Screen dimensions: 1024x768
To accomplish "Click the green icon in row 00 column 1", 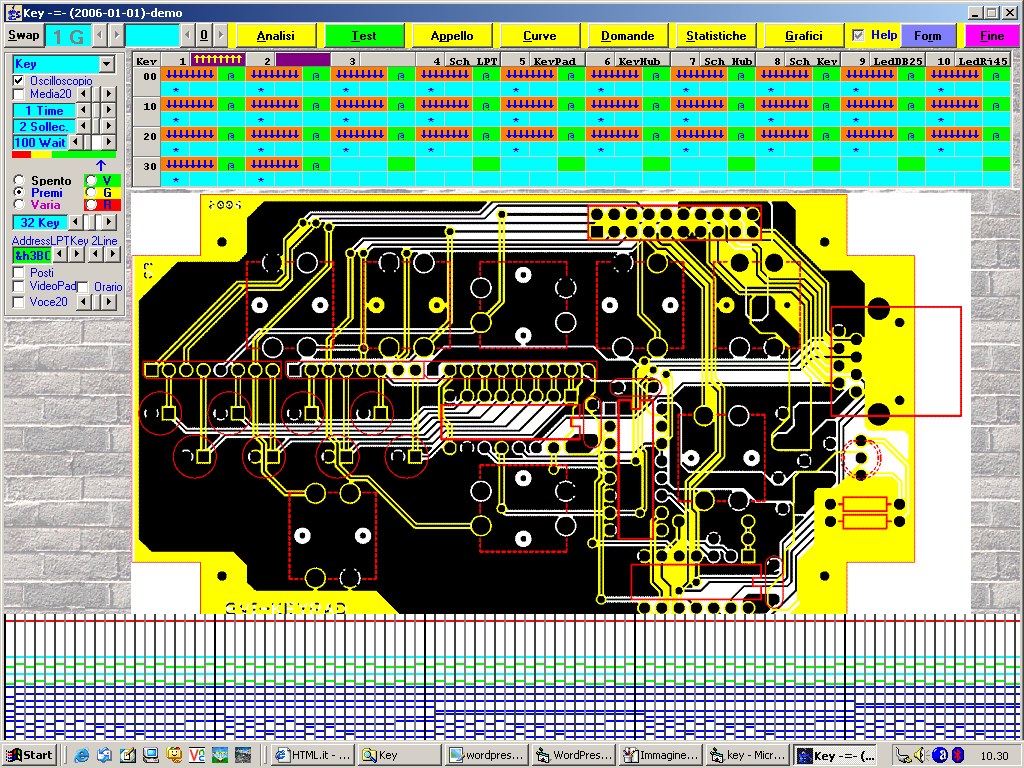I will tap(231, 75).
